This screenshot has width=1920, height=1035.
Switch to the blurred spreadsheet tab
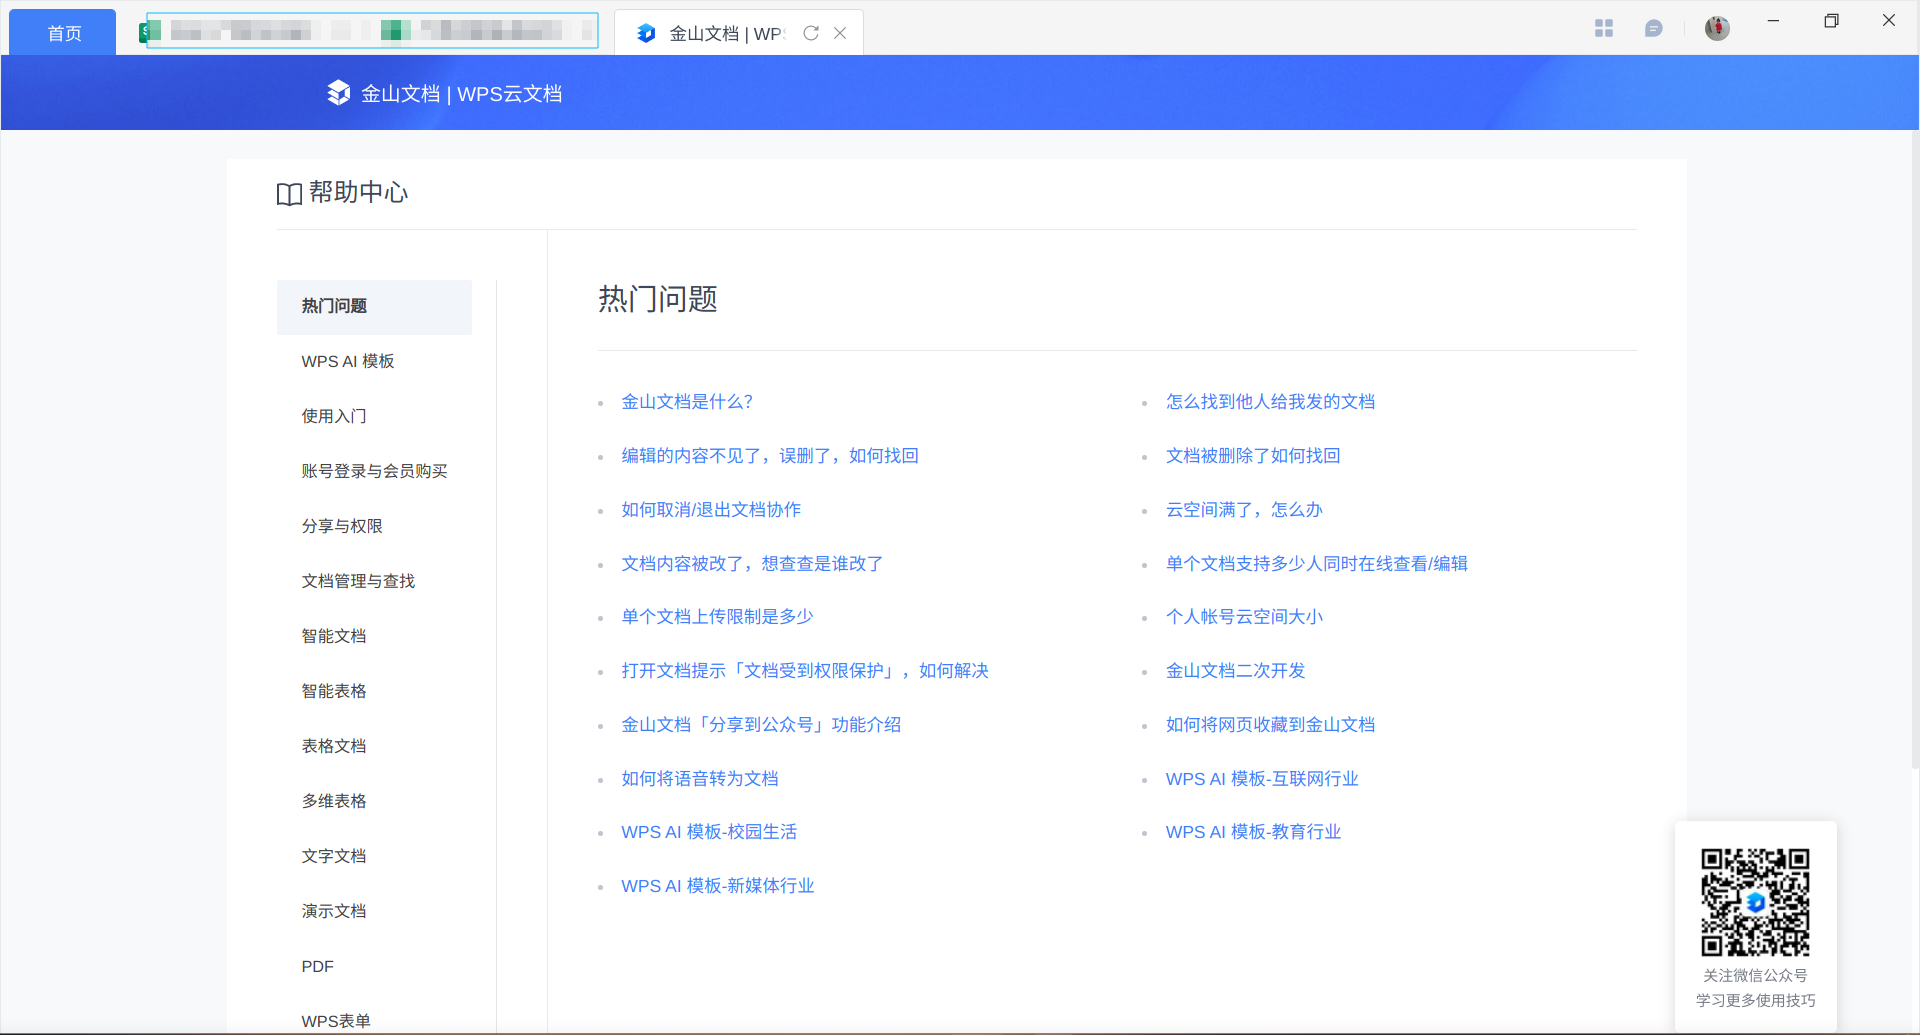[372, 31]
